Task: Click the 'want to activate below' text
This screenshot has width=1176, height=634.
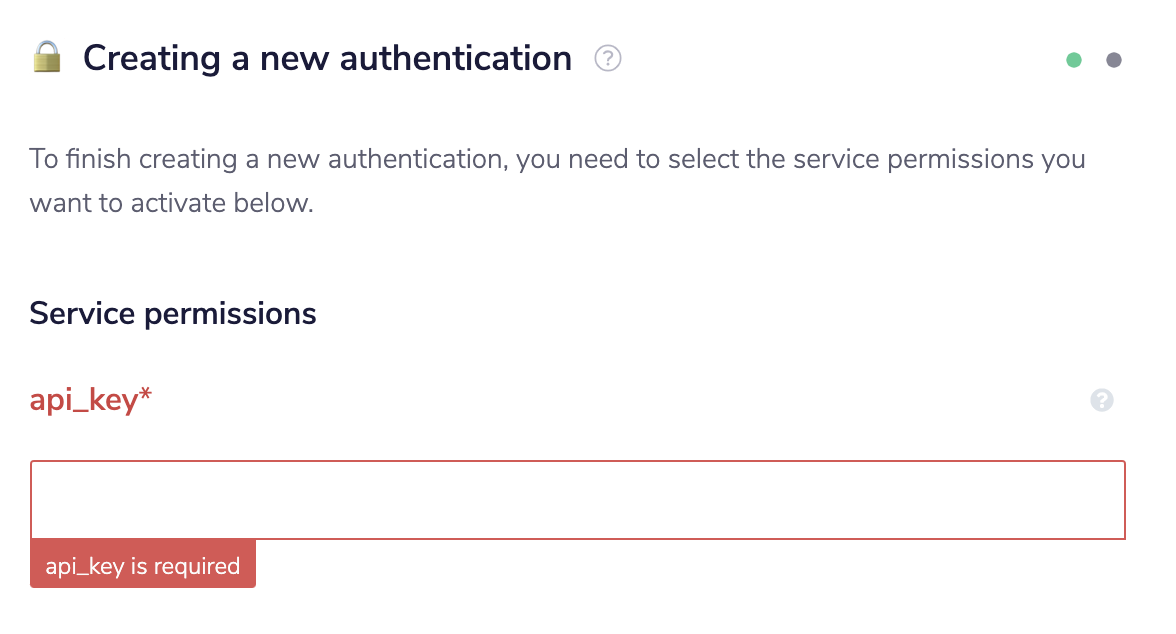Action: pos(171,204)
